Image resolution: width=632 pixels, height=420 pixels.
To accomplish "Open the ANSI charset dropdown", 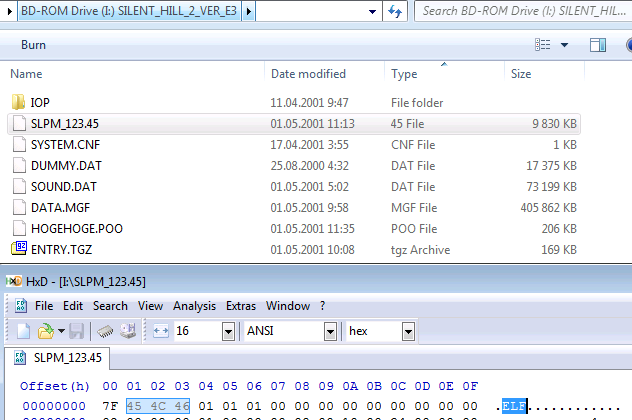I will [330, 332].
